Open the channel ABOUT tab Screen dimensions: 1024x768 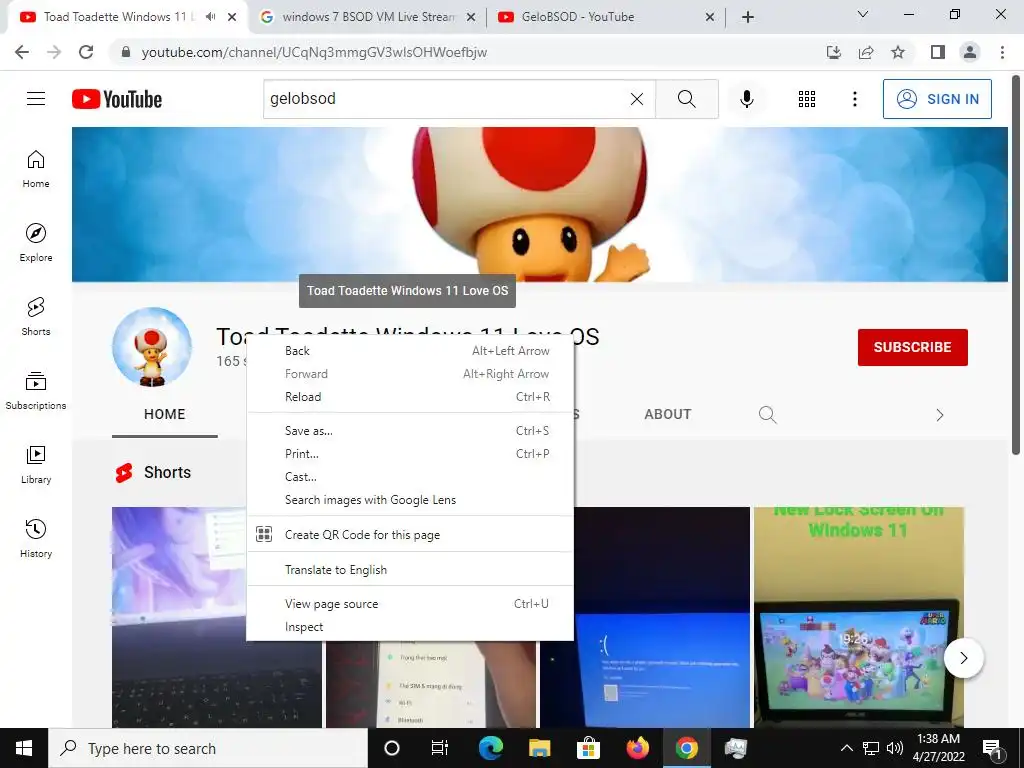(x=667, y=414)
